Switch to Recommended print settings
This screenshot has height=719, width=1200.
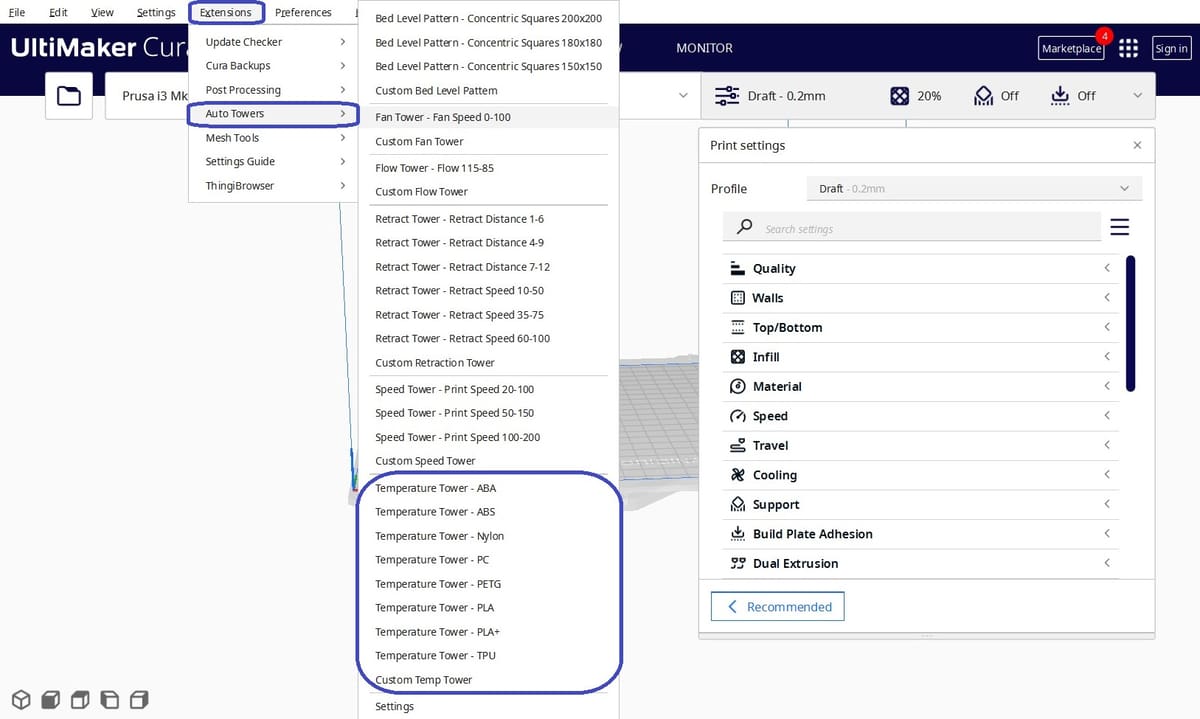pyautogui.click(x=778, y=607)
